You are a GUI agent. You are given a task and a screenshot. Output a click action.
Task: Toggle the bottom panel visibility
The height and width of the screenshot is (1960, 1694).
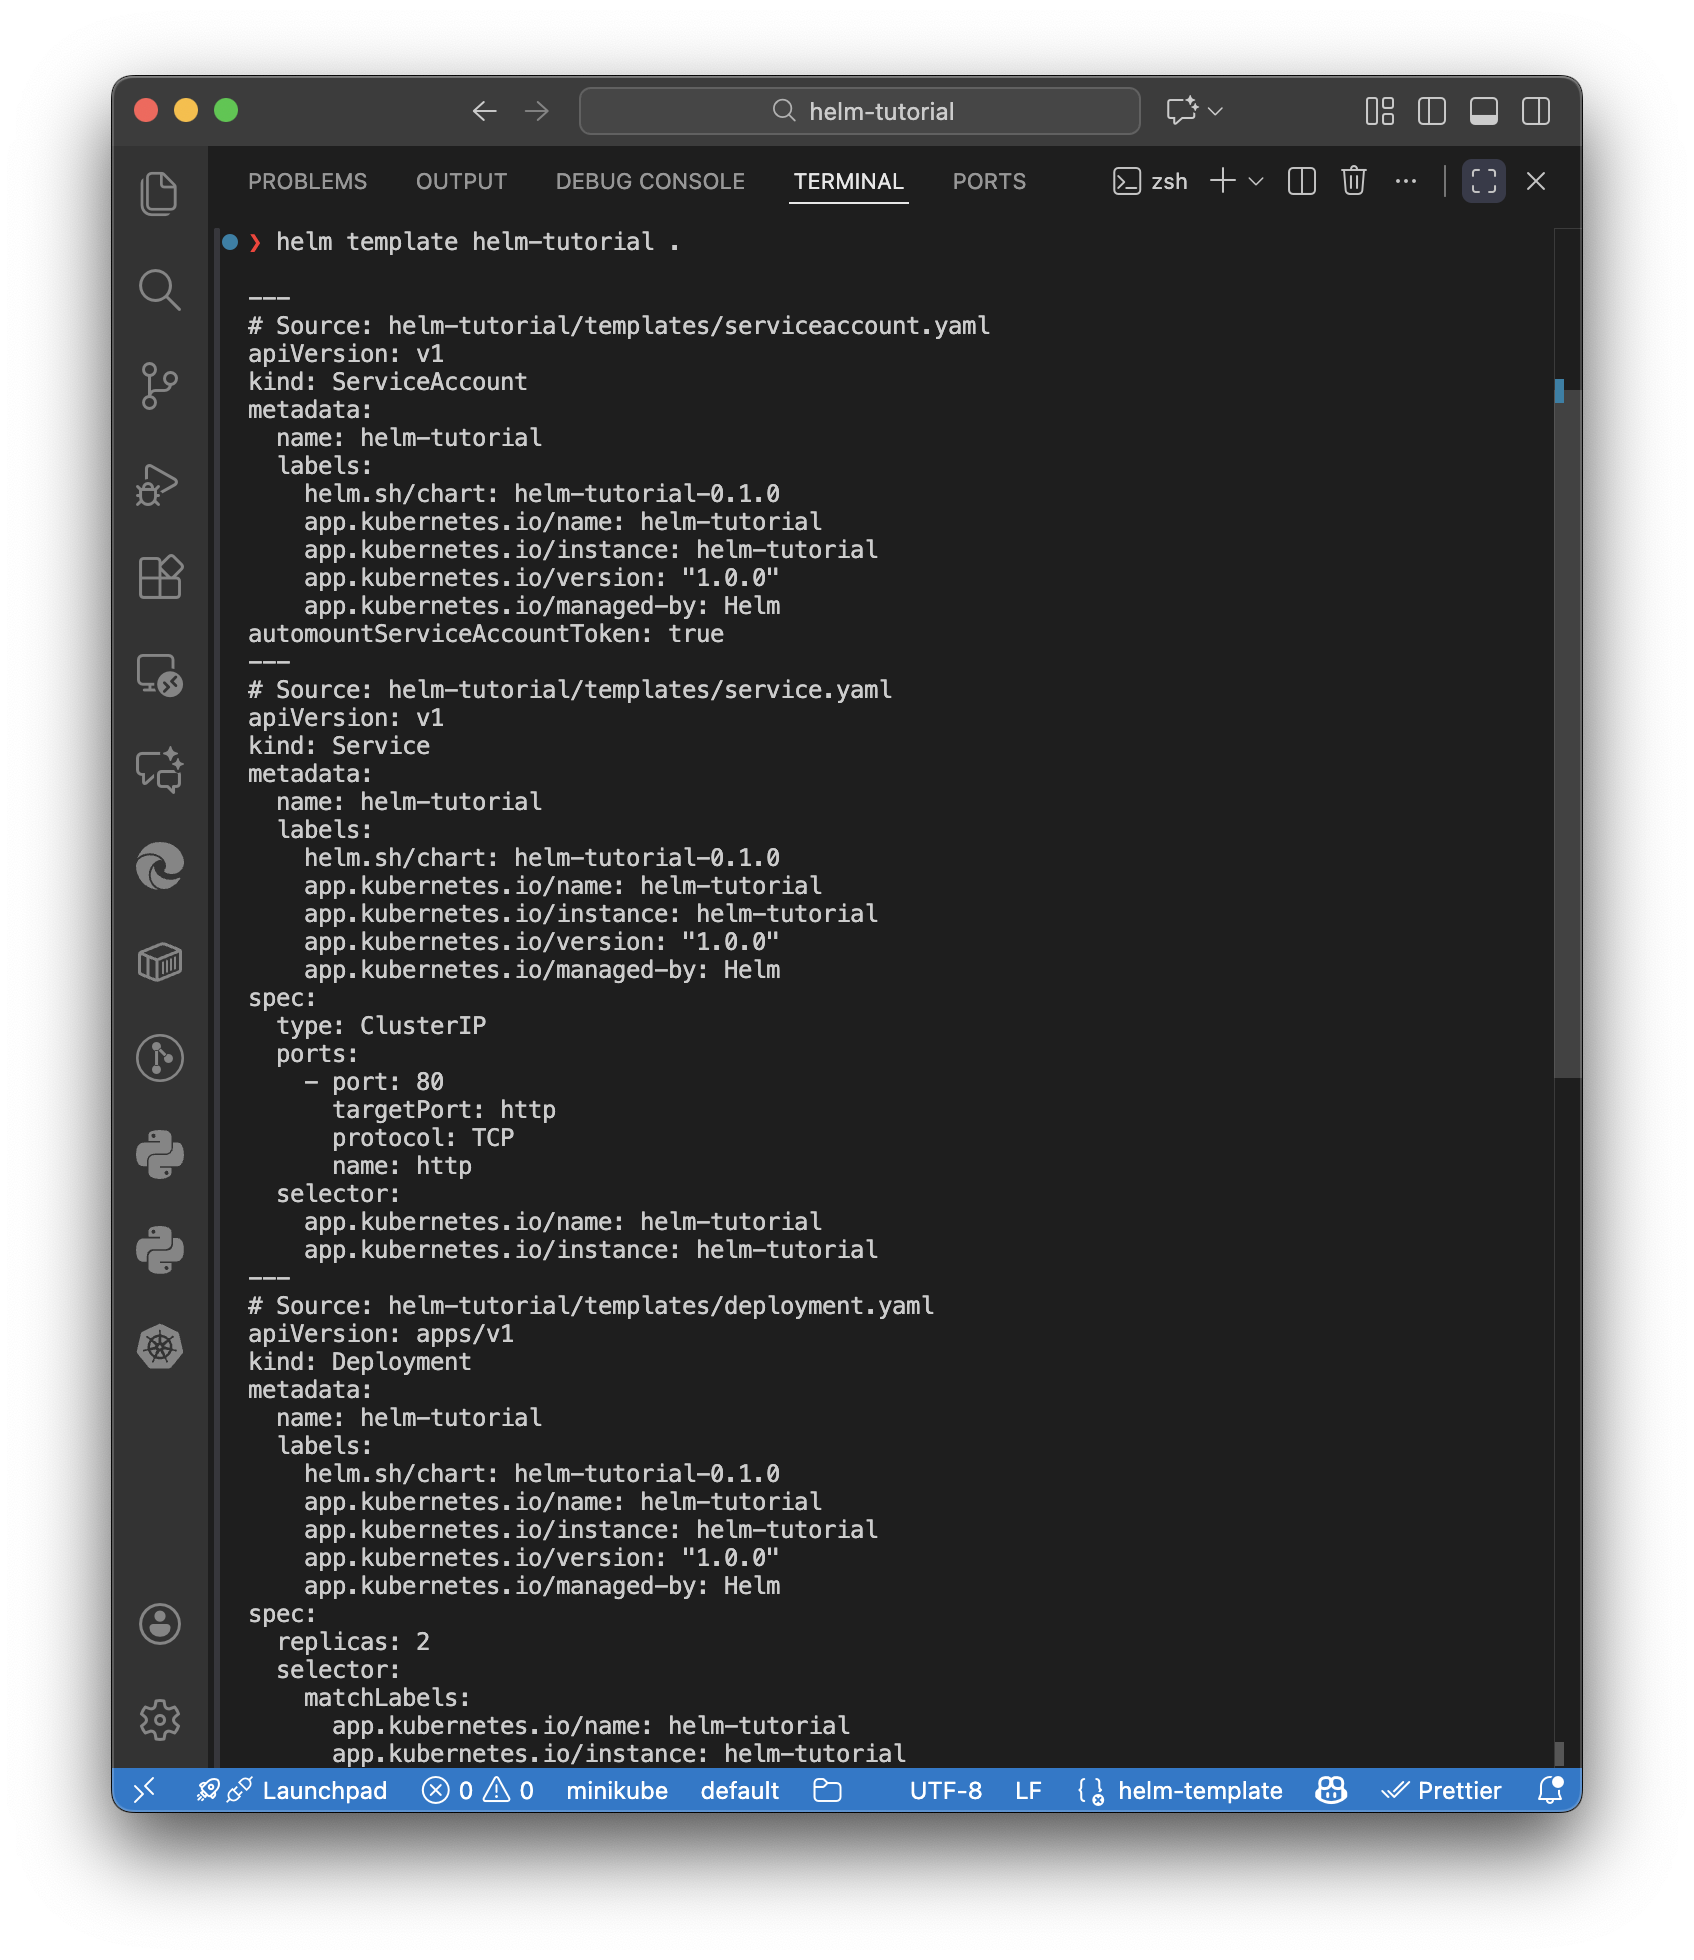1483,111
